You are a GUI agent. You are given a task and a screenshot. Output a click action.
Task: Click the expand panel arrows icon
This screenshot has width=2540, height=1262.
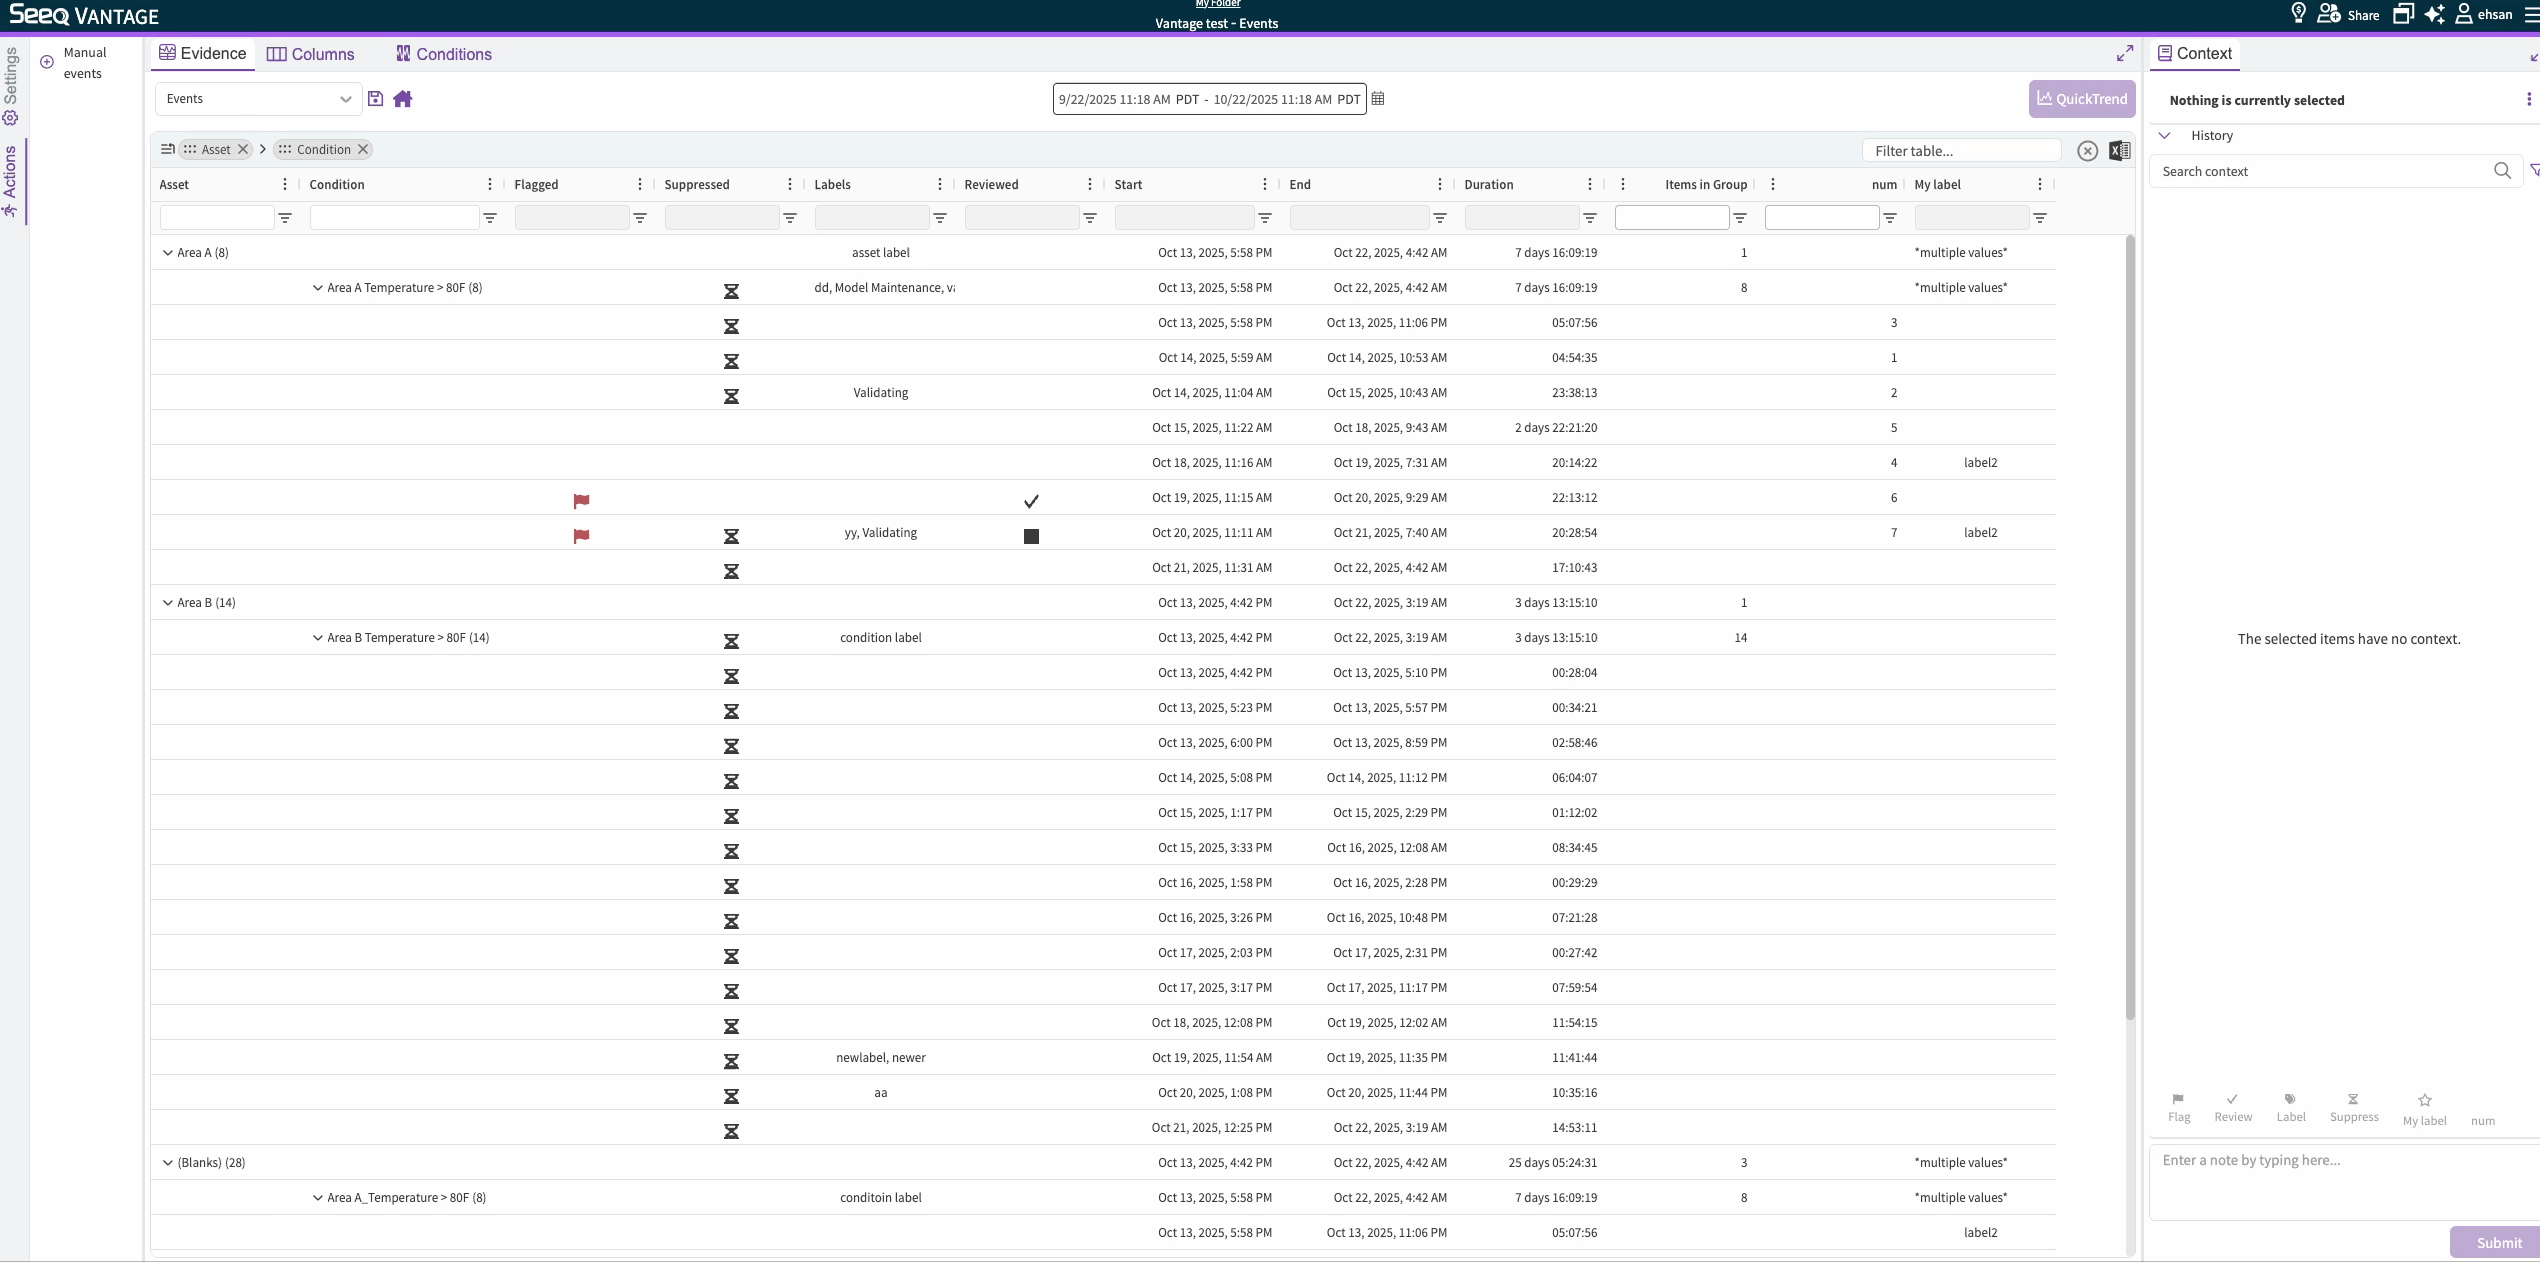2124,54
